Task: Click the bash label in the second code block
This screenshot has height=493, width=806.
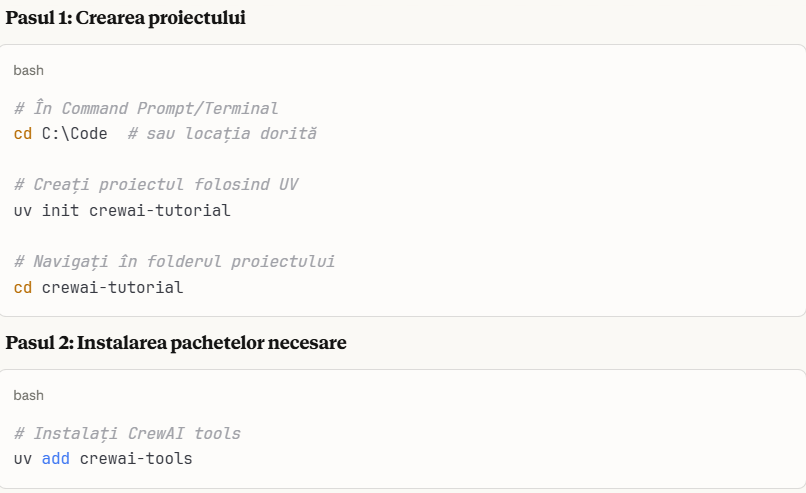Action: click(29, 395)
